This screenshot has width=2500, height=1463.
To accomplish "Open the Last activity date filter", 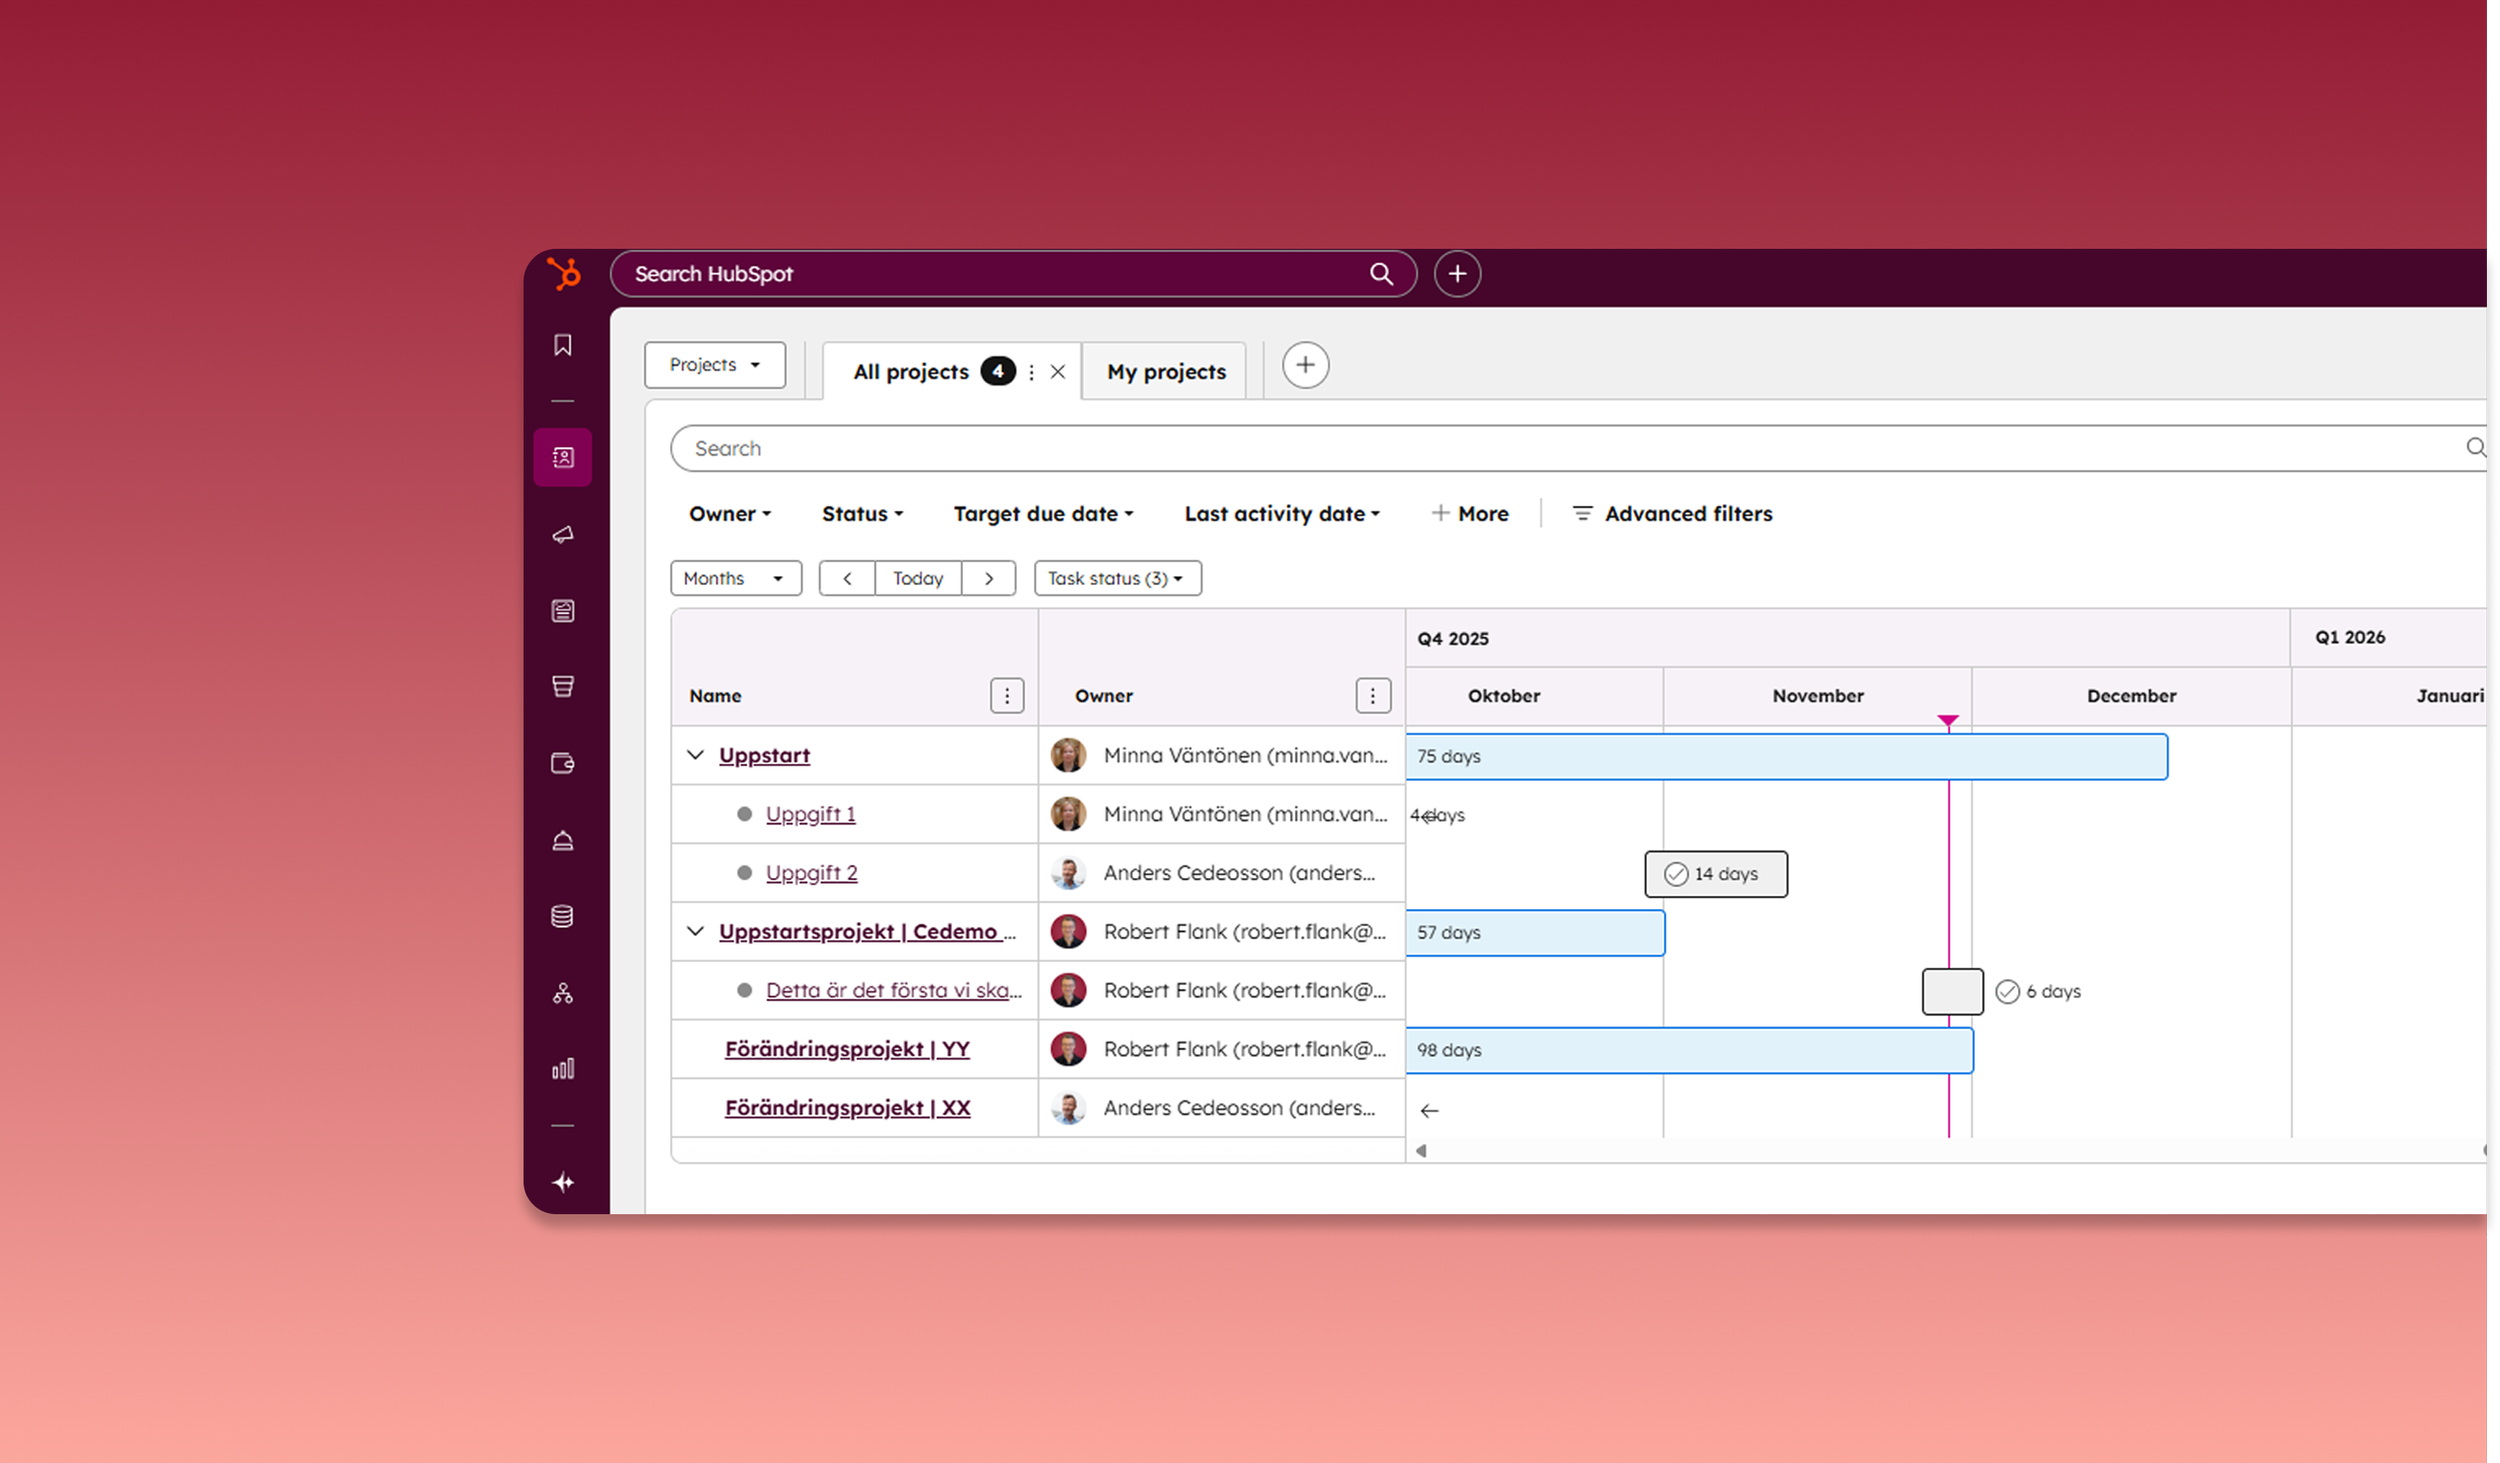I will click(1282, 514).
